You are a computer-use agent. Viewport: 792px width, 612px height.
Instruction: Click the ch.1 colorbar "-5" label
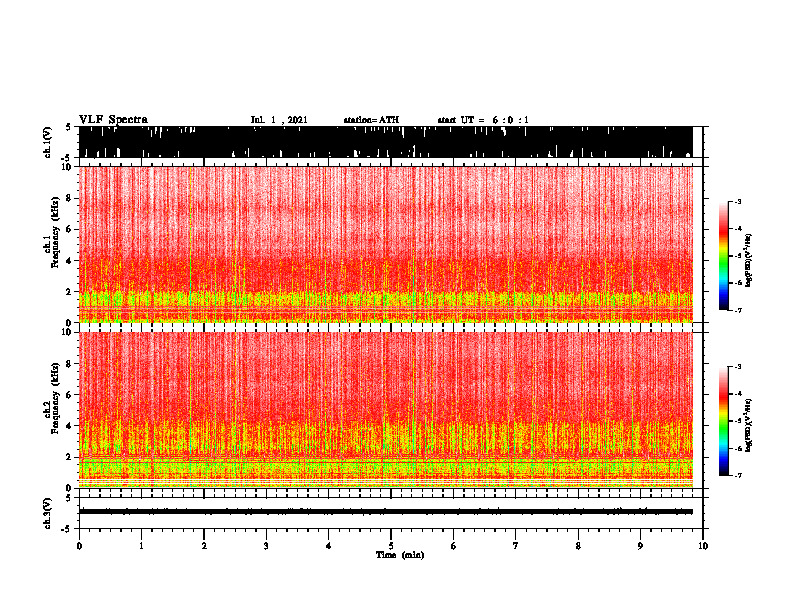pyautogui.click(x=738, y=256)
